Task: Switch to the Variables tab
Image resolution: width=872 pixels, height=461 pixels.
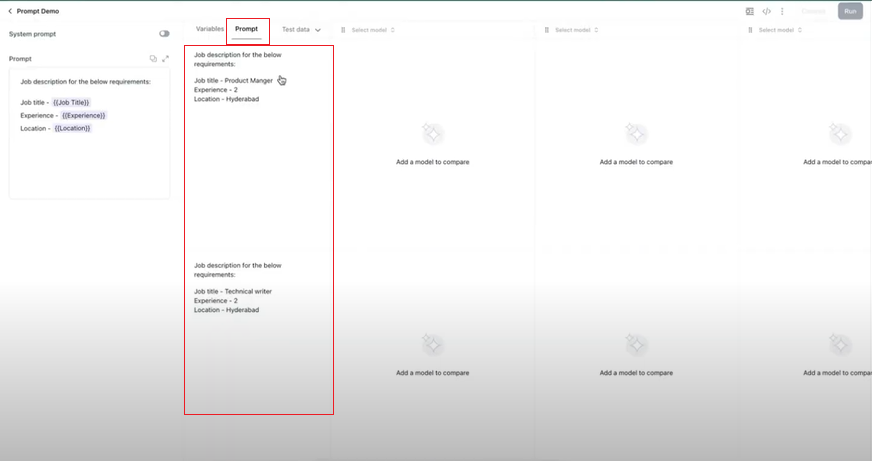Action: [x=210, y=29]
